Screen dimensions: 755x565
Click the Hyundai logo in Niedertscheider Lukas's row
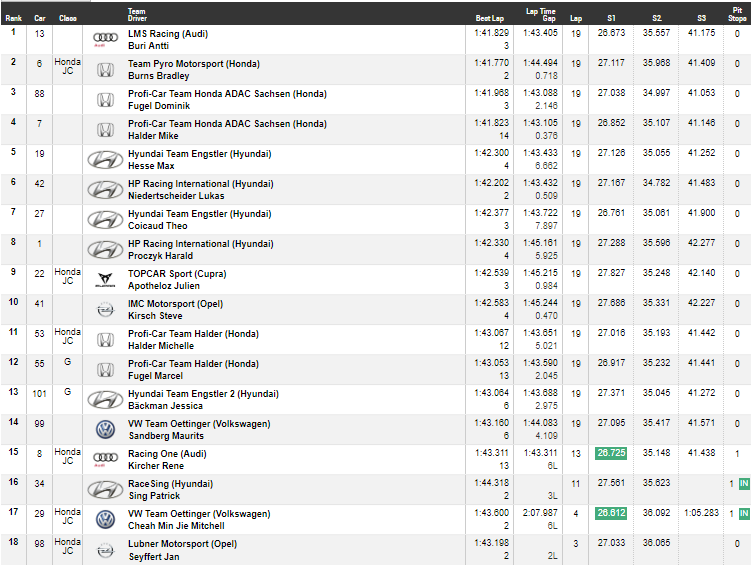click(105, 190)
